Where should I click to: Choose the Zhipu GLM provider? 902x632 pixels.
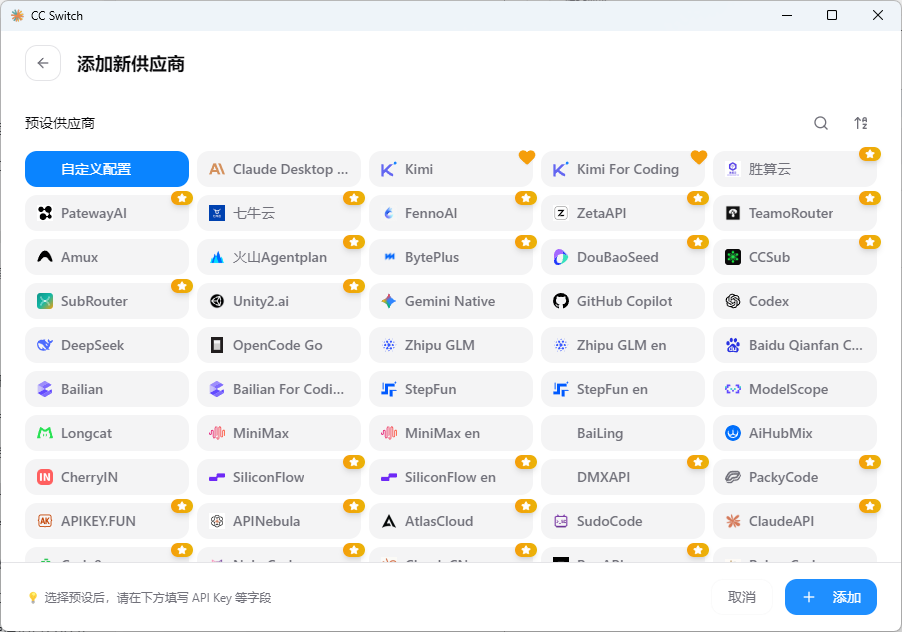(451, 345)
